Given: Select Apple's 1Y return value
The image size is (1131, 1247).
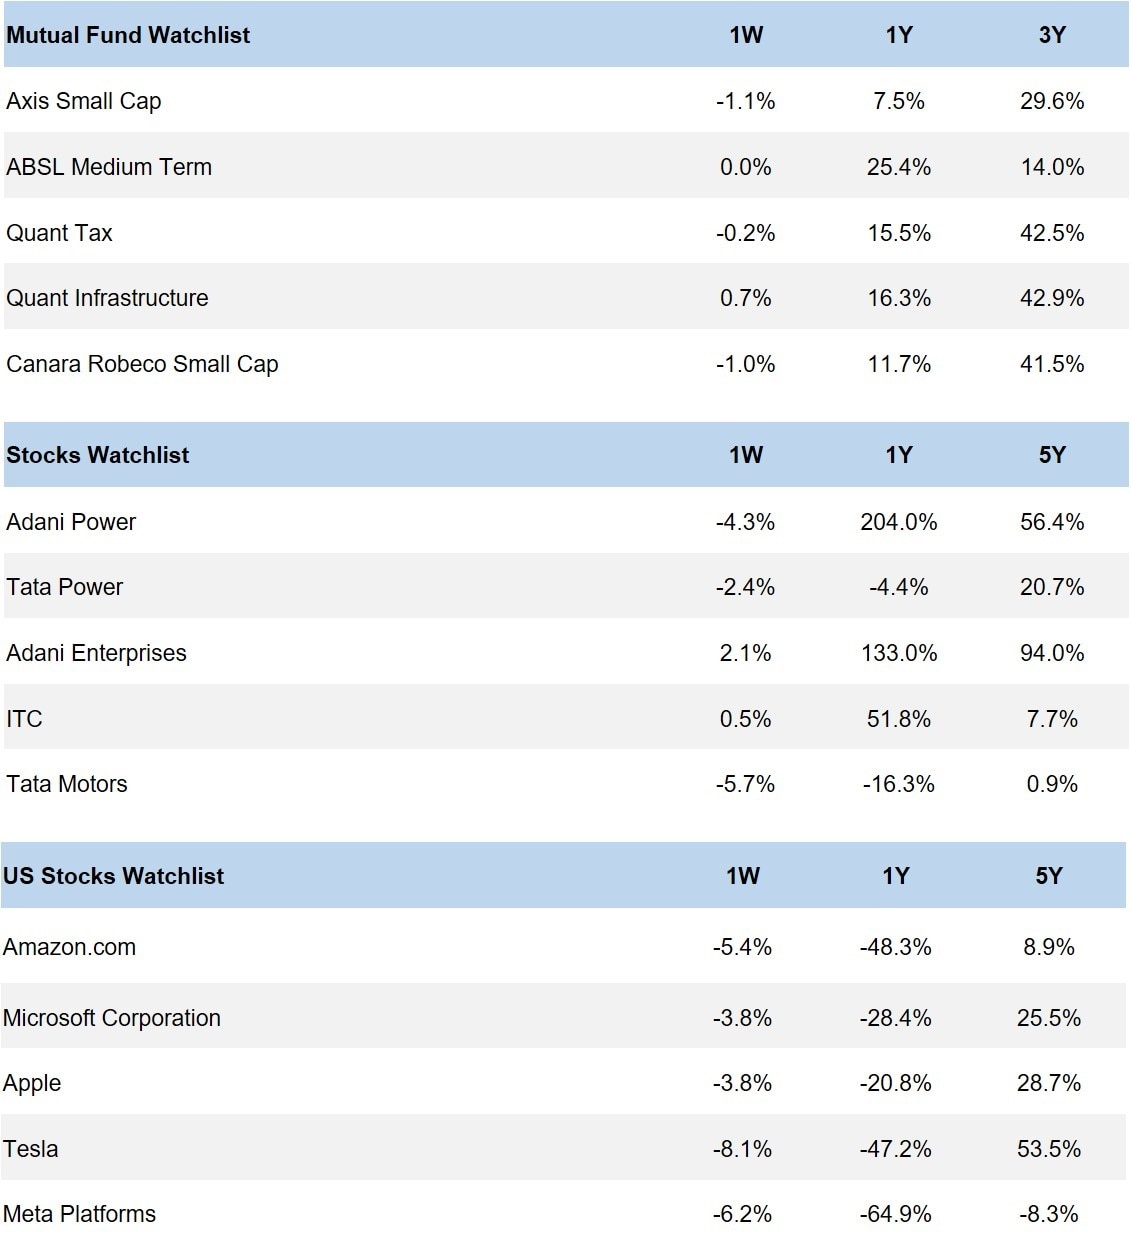Looking at the screenshot, I should coord(895,1083).
